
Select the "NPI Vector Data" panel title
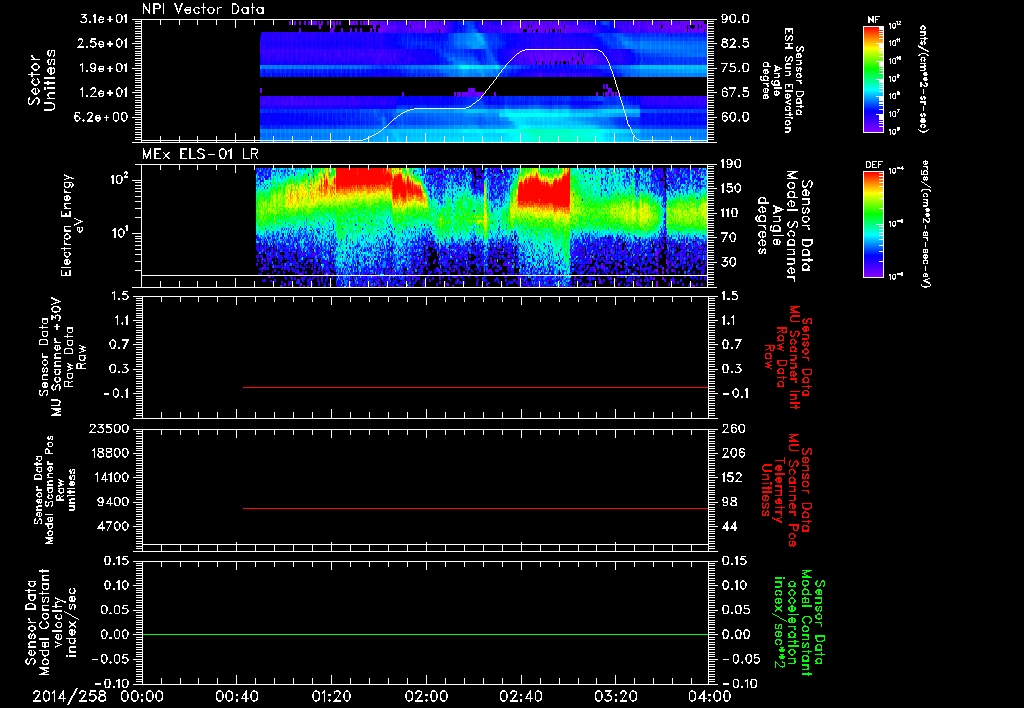(x=204, y=9)
